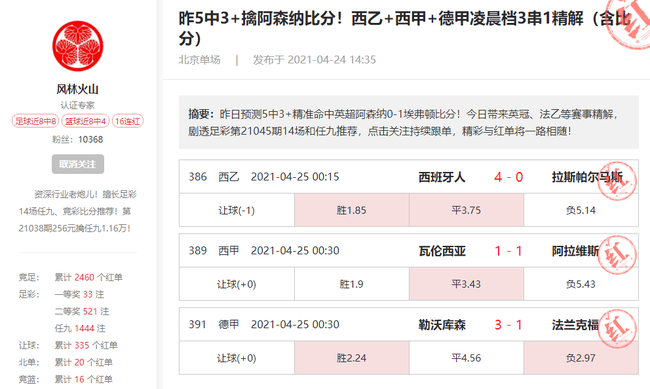
Task: Click the 足球近8中8 badge
Action: [x=35, y=121]
